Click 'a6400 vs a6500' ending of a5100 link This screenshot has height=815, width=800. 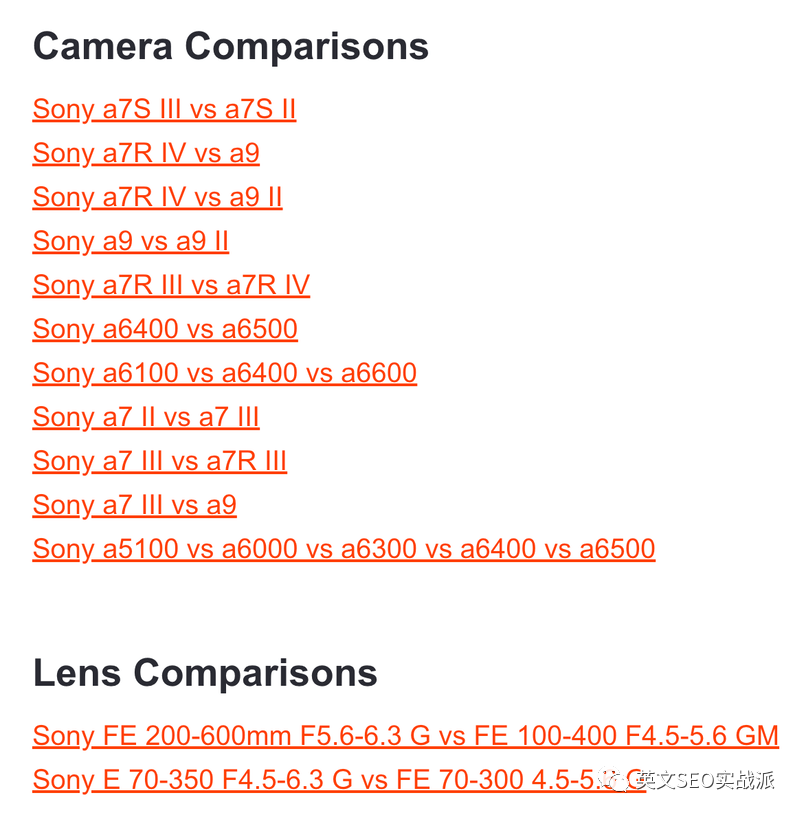[x=558, y=549]
